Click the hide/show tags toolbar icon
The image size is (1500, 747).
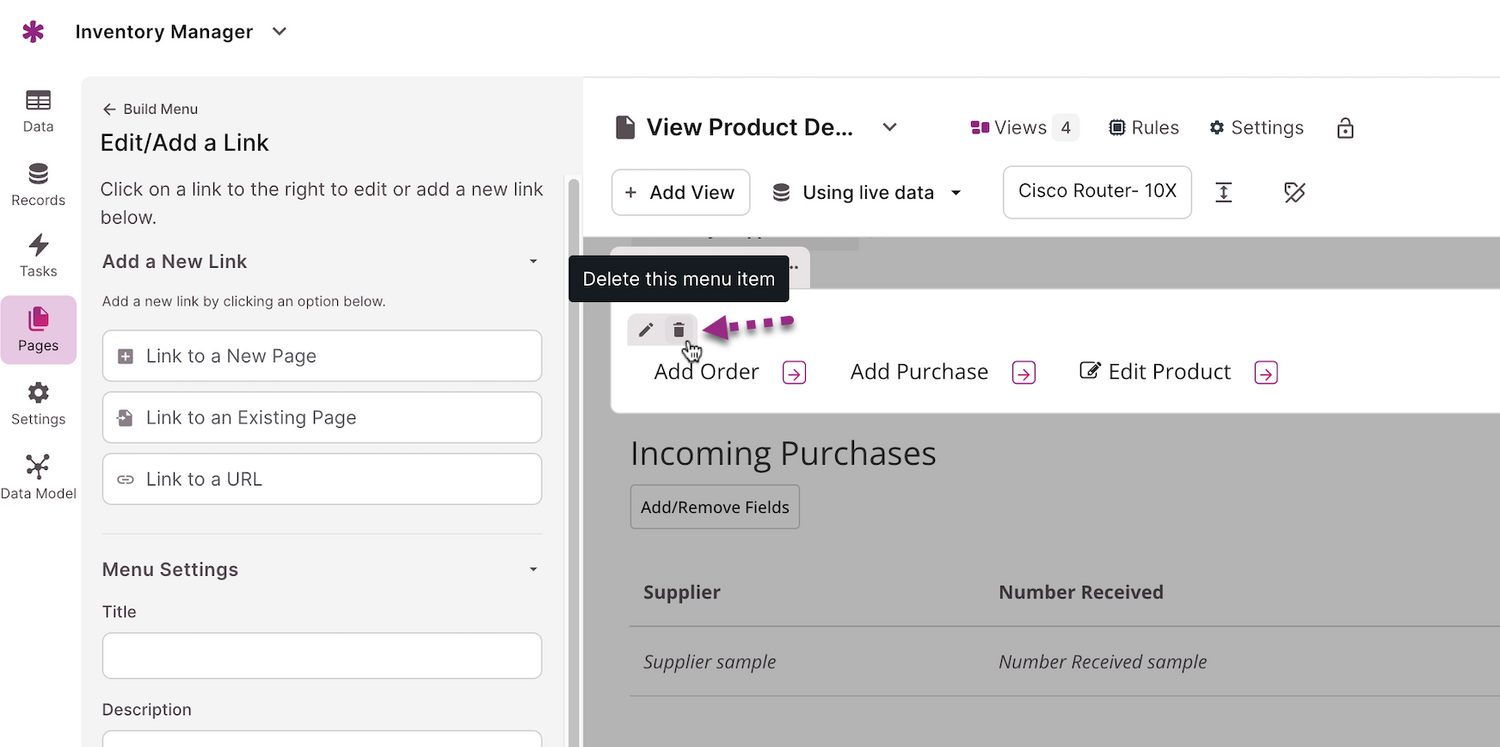1294,192
